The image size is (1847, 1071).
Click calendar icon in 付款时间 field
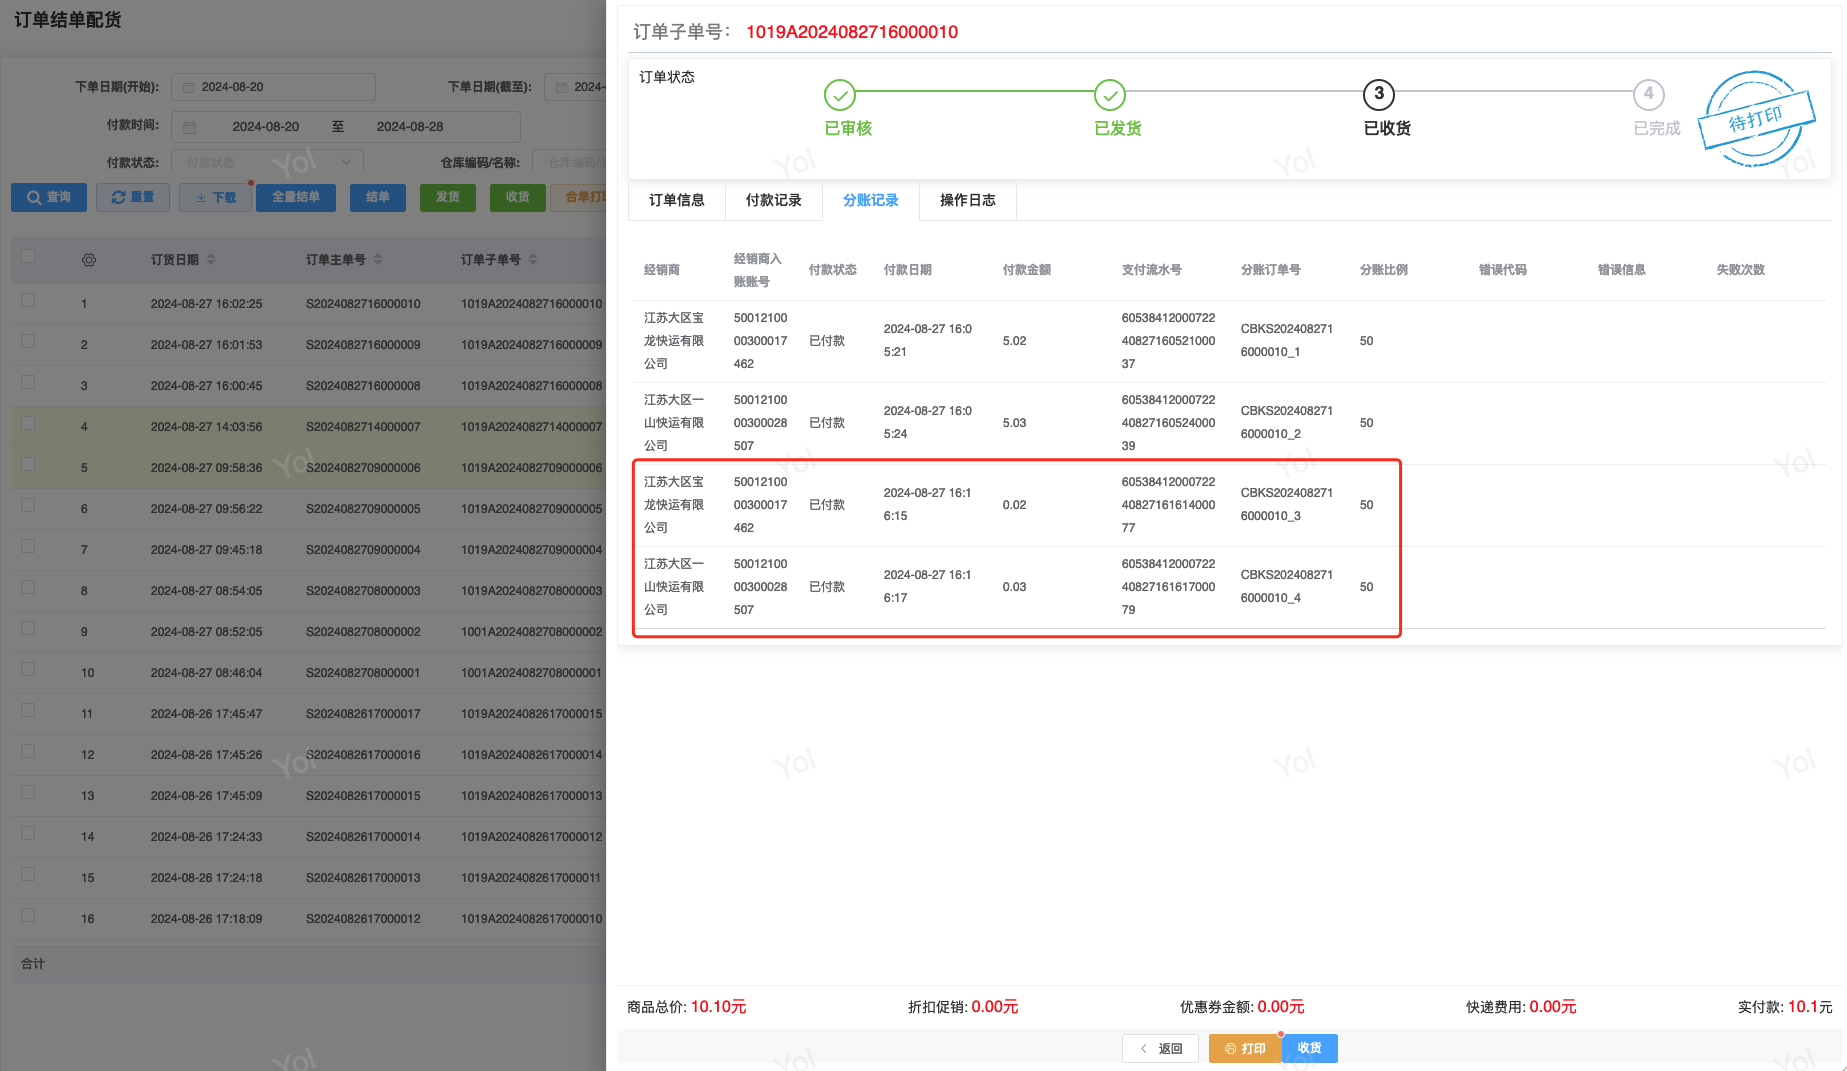(190, 127)
